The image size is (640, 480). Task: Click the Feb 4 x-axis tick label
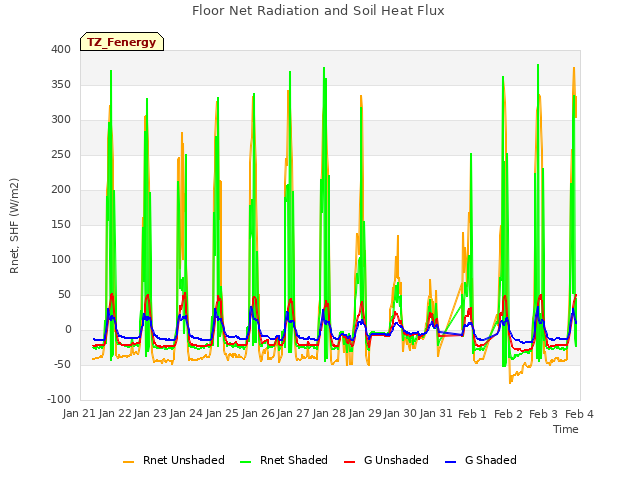pyautogui.click(x=579, y=414)
